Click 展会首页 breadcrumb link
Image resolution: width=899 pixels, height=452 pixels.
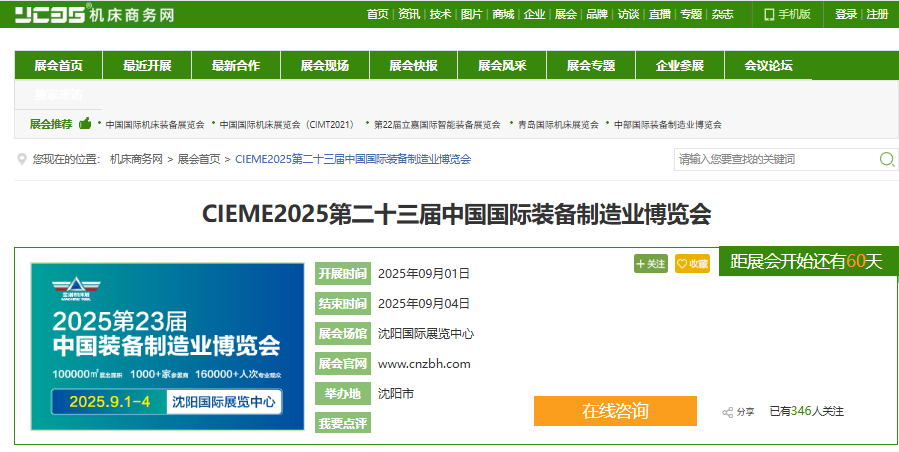[x=199, y=159]
